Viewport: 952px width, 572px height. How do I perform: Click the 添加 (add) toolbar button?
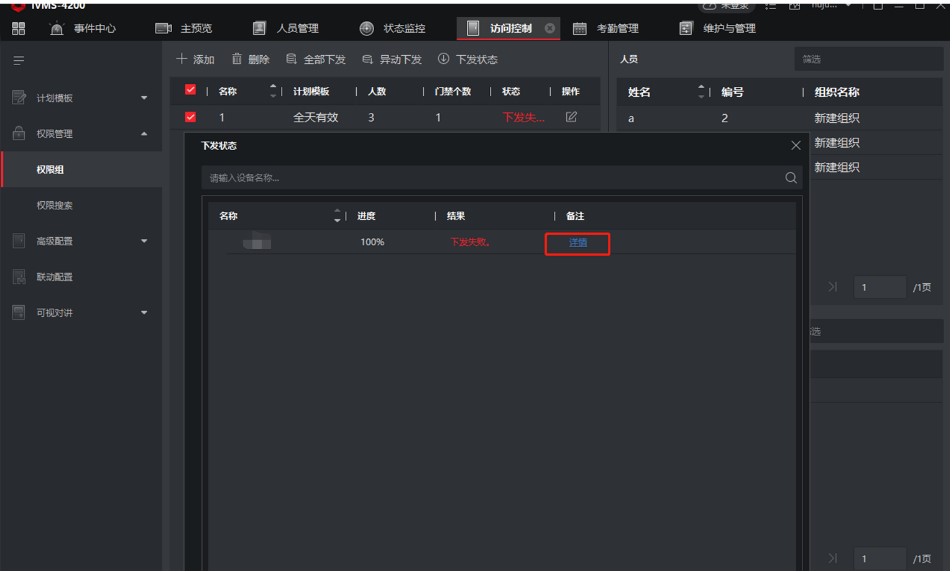[x=196, y=59]
